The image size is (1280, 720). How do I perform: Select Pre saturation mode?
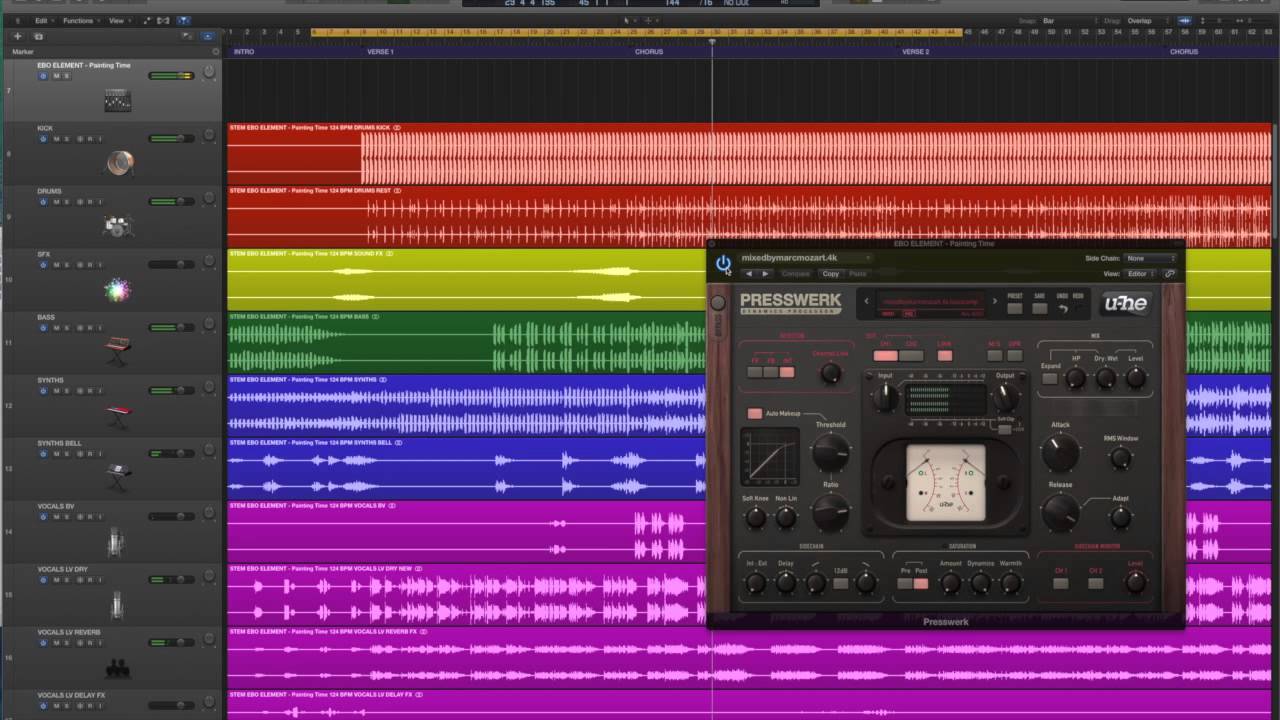pos(905,583)
